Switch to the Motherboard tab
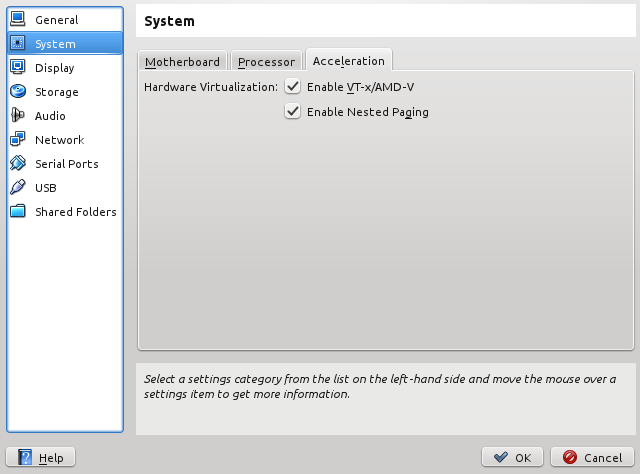This screenshot has height=474, width=640. pyautogui.click(x=182, y=62)
